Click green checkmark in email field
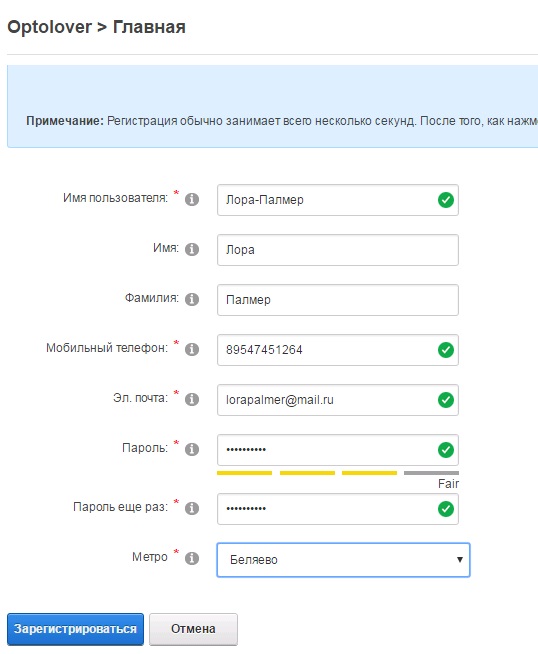Image resolution: width=538 pixels, height=654 pixels. point(445,400)
